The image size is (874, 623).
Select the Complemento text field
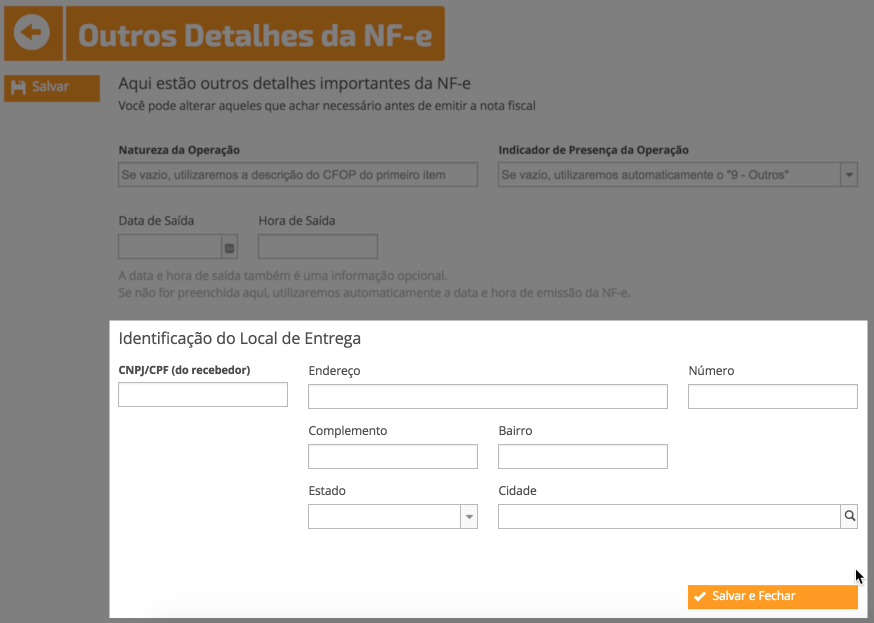point(393,456)
